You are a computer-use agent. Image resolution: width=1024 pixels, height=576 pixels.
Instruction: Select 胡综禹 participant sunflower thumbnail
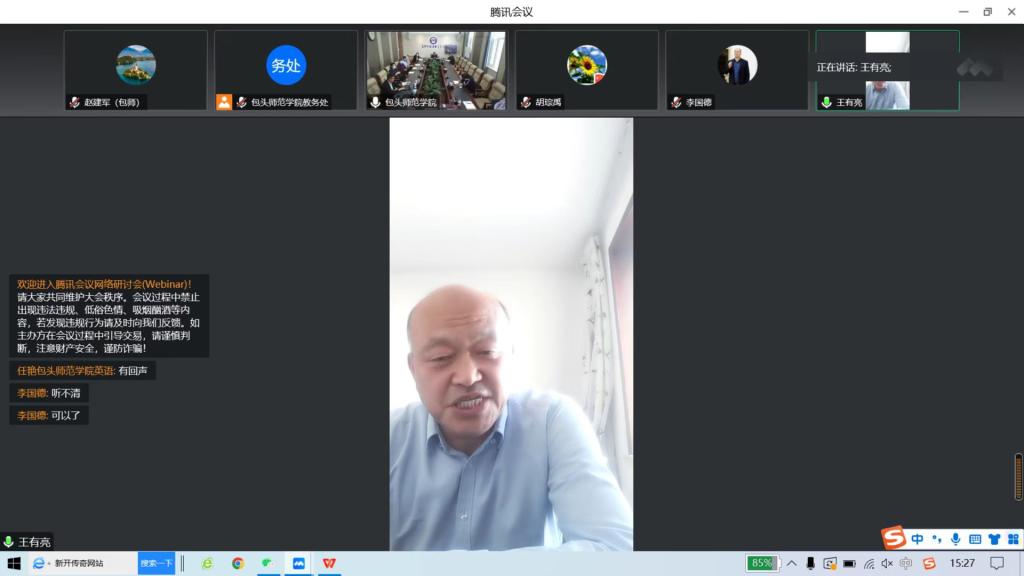pos(586,65)
